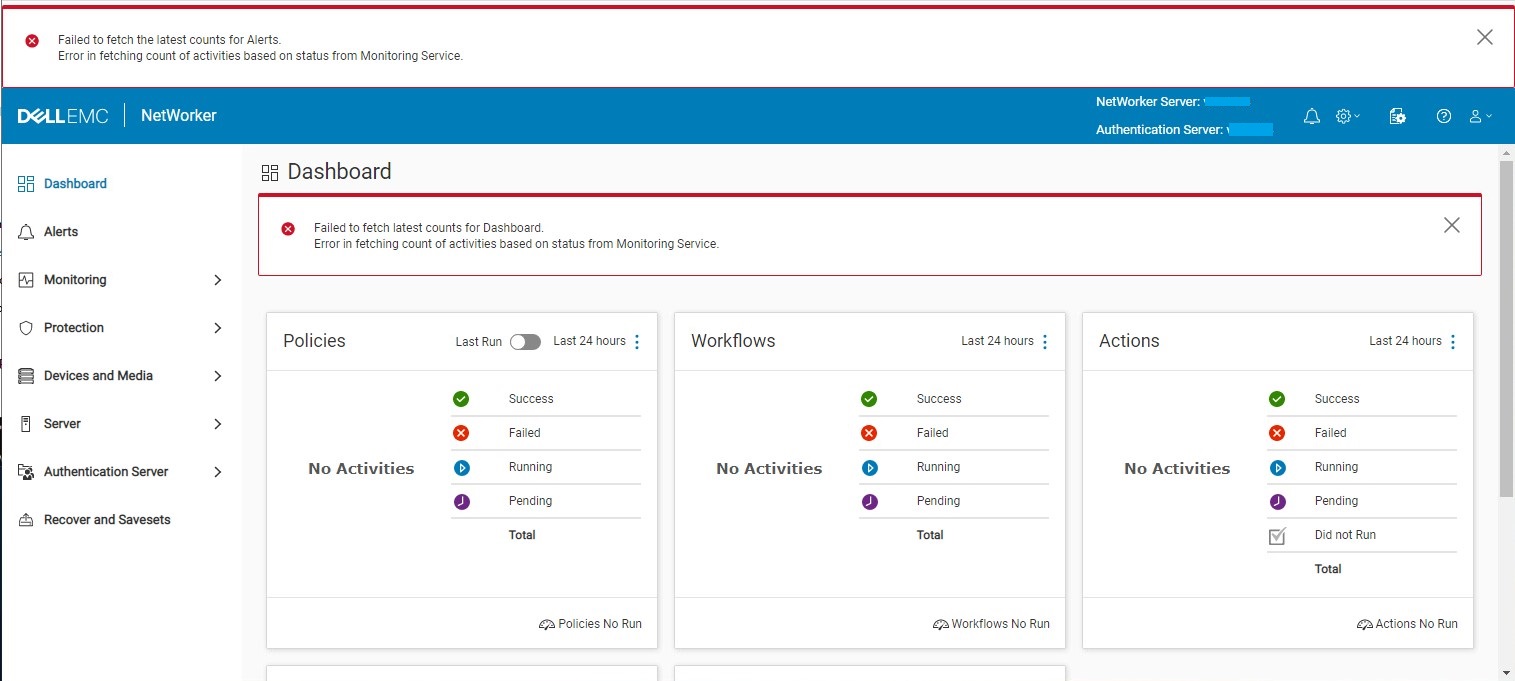Viewport: 1515px width, 681px height.
Task: Open the notifications bell in the header
Action: (1311, 116)
